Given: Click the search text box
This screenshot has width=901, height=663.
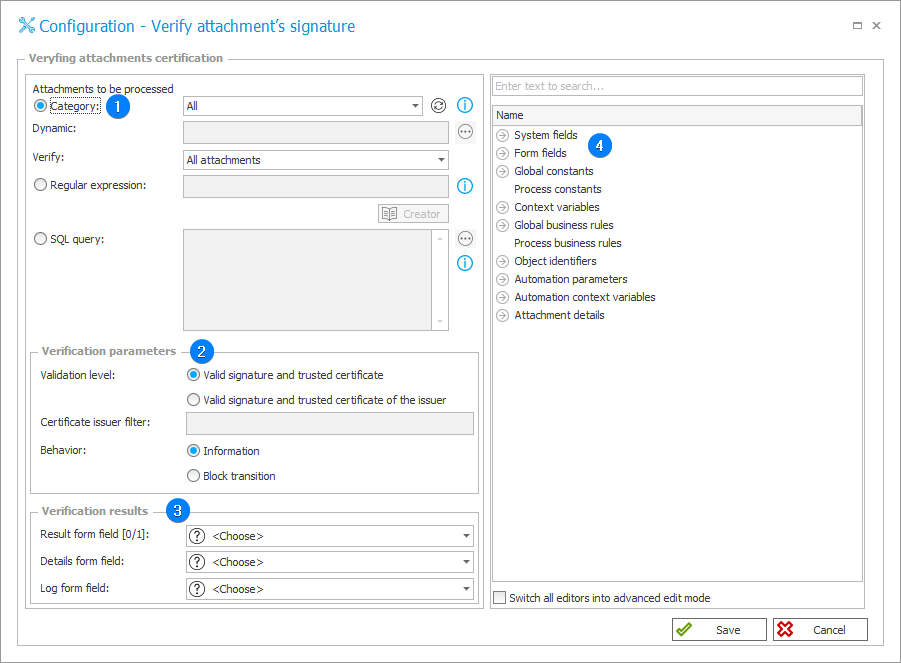Looking at the screenshot, I should (x=677, y=86).
